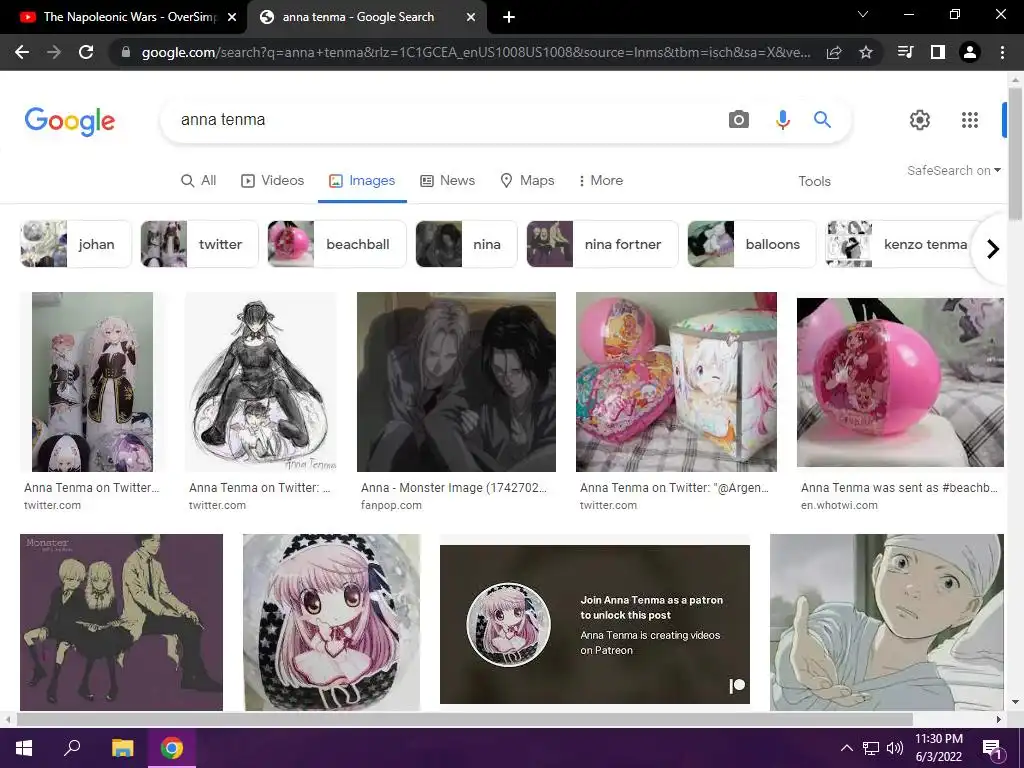The width and height of the screenshot is (1024, 768).
Task: Open tab search chevron in title bar
Action: [x=863, y=14]
